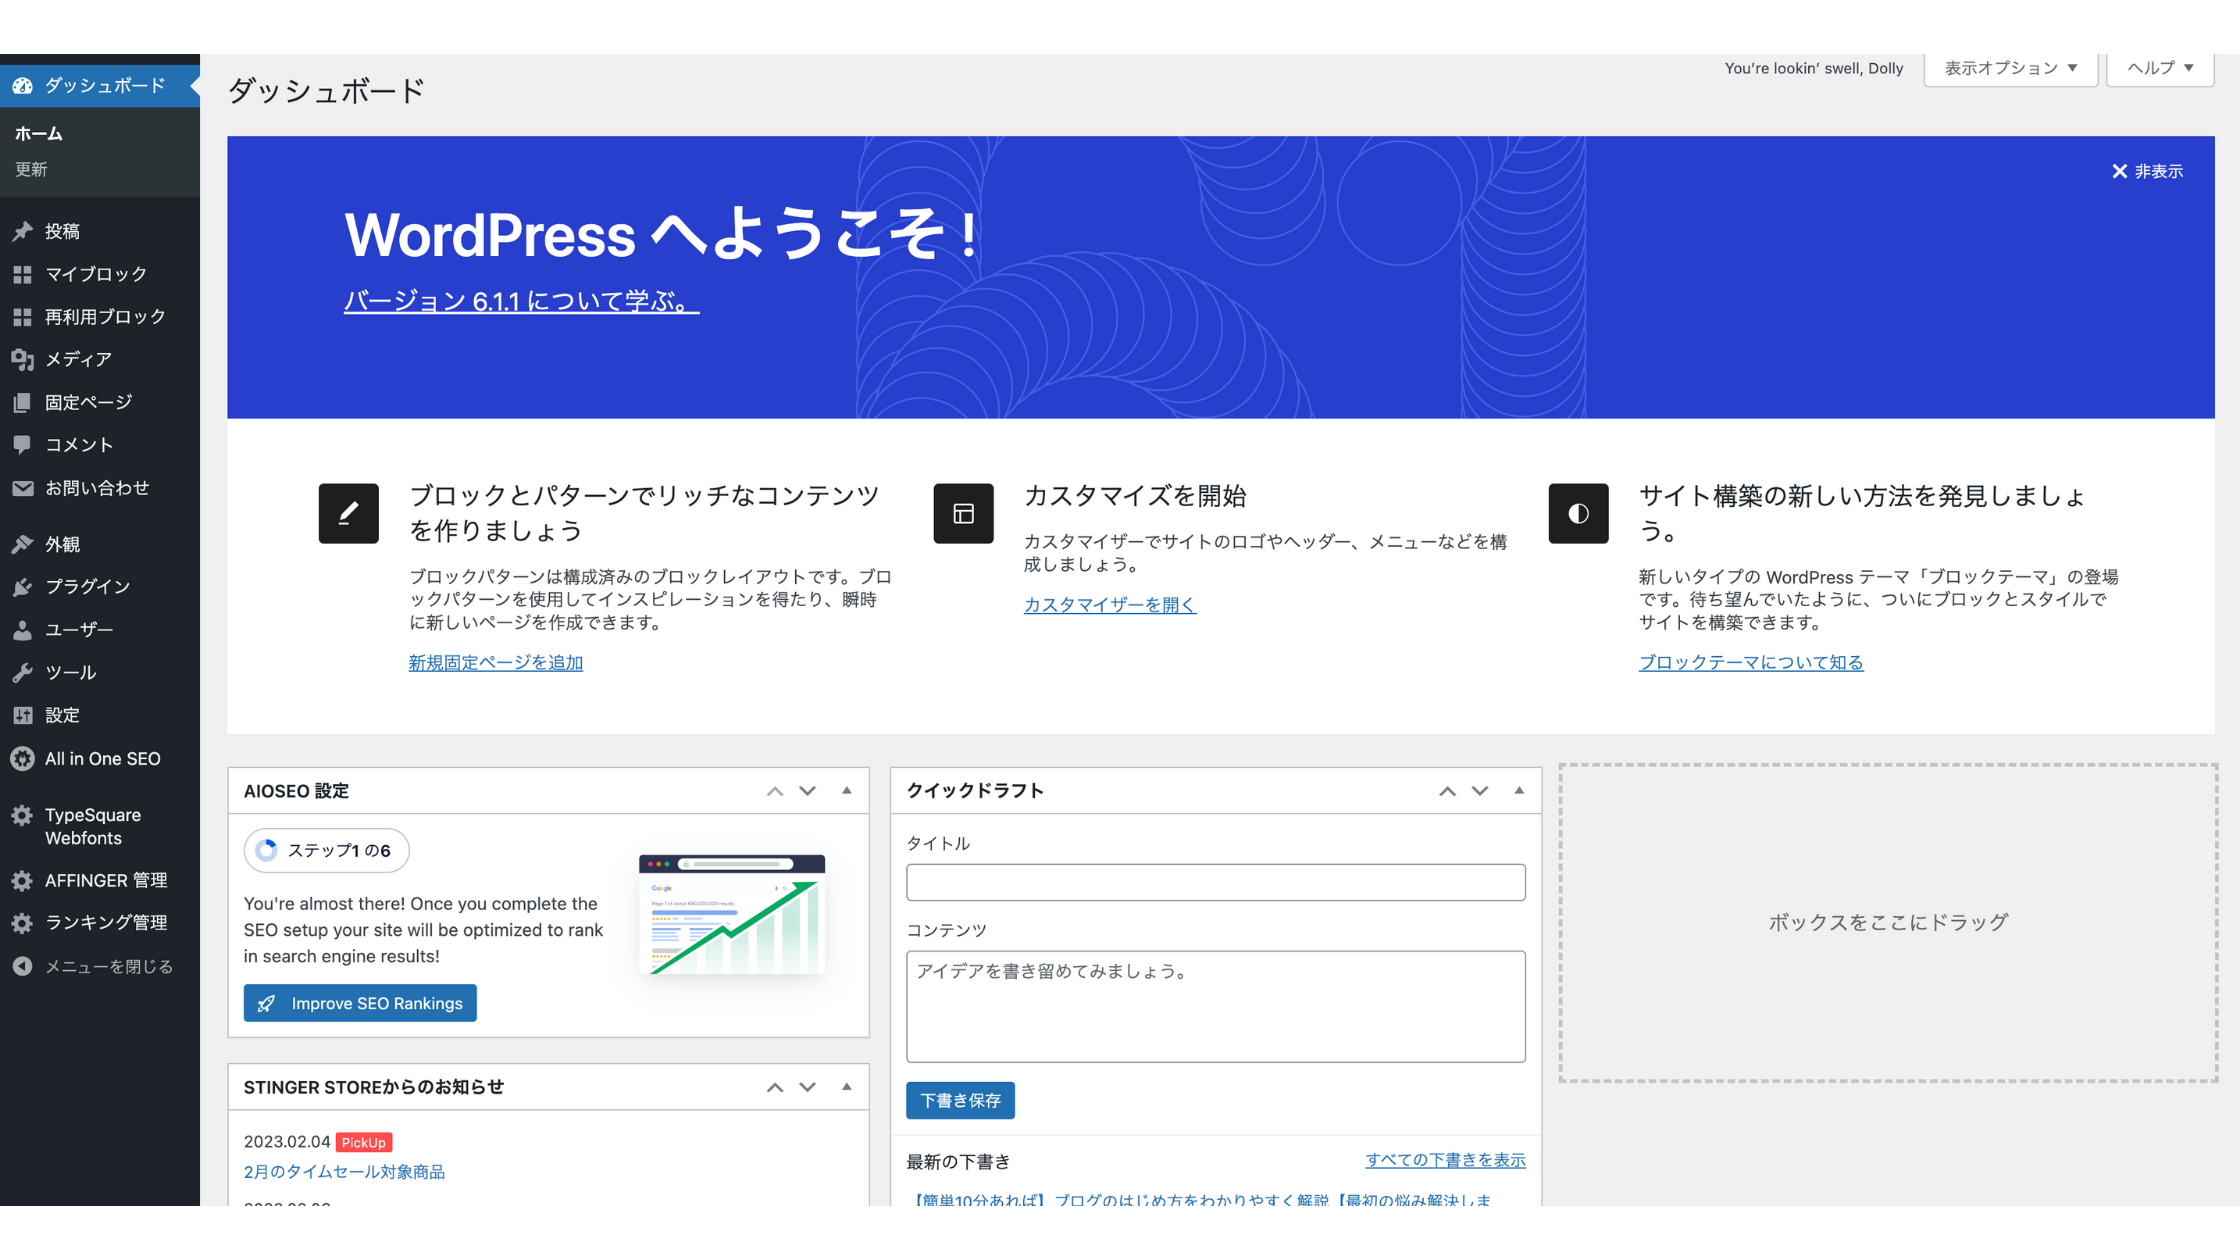Image resolution: width=2240 pixels, height=1260 pixels.
Task: Click the plug icon next to プラグイン
Action: [22, 587]
